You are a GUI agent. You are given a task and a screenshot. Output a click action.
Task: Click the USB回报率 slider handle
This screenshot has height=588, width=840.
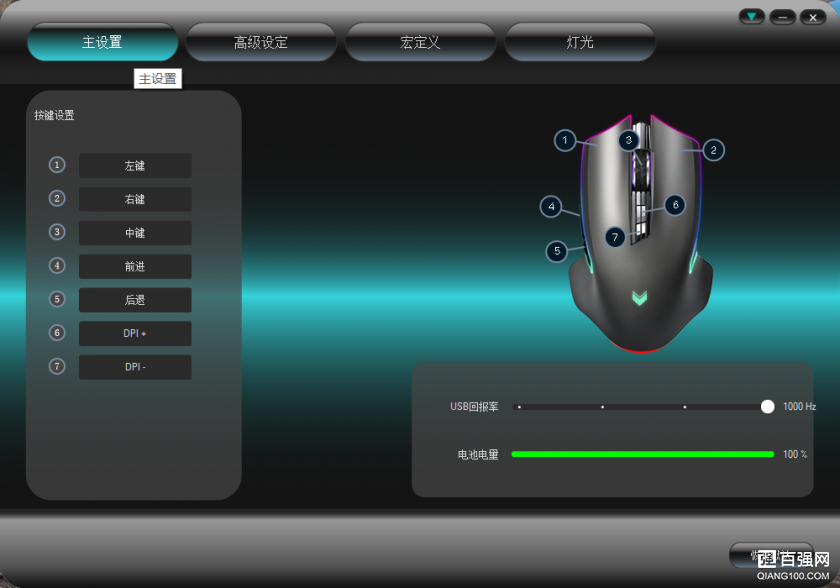(x=767, y=406)
